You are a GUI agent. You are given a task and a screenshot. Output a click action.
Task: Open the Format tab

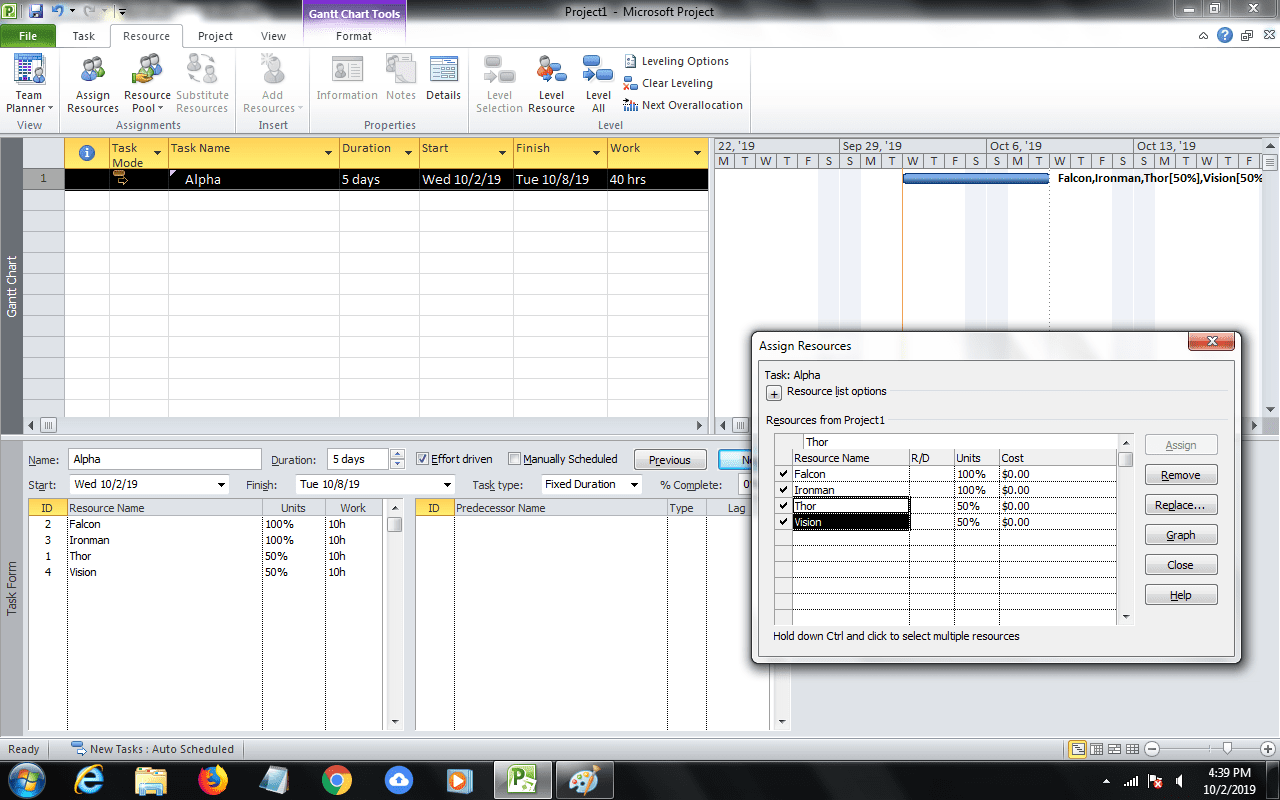coord(354,36)
